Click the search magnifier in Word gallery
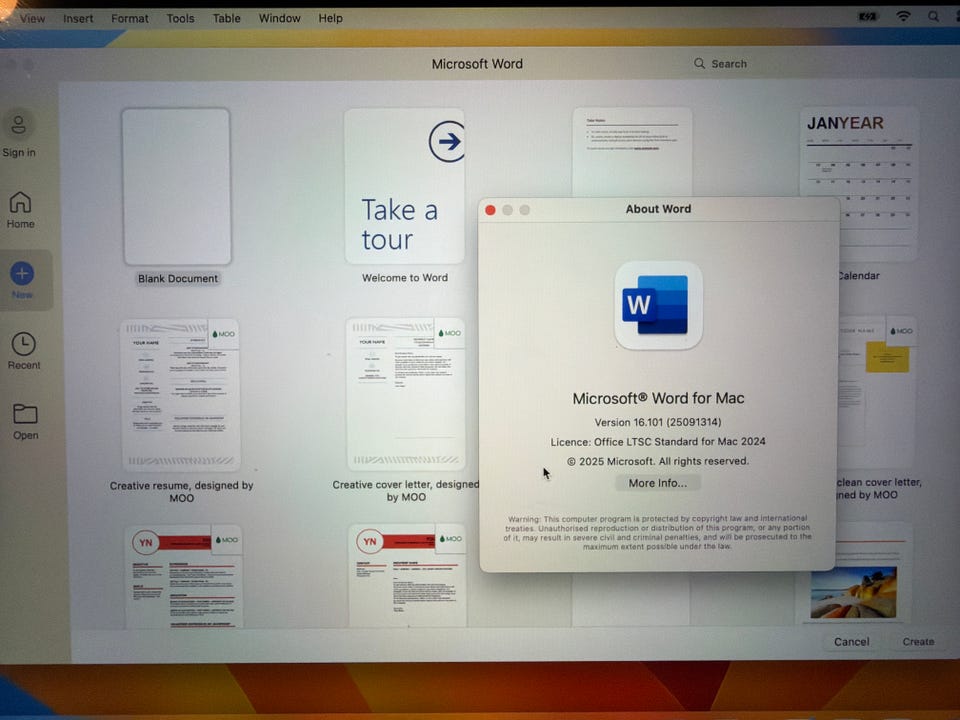This screenshot has width=960, height=720. tap(699, 63)
